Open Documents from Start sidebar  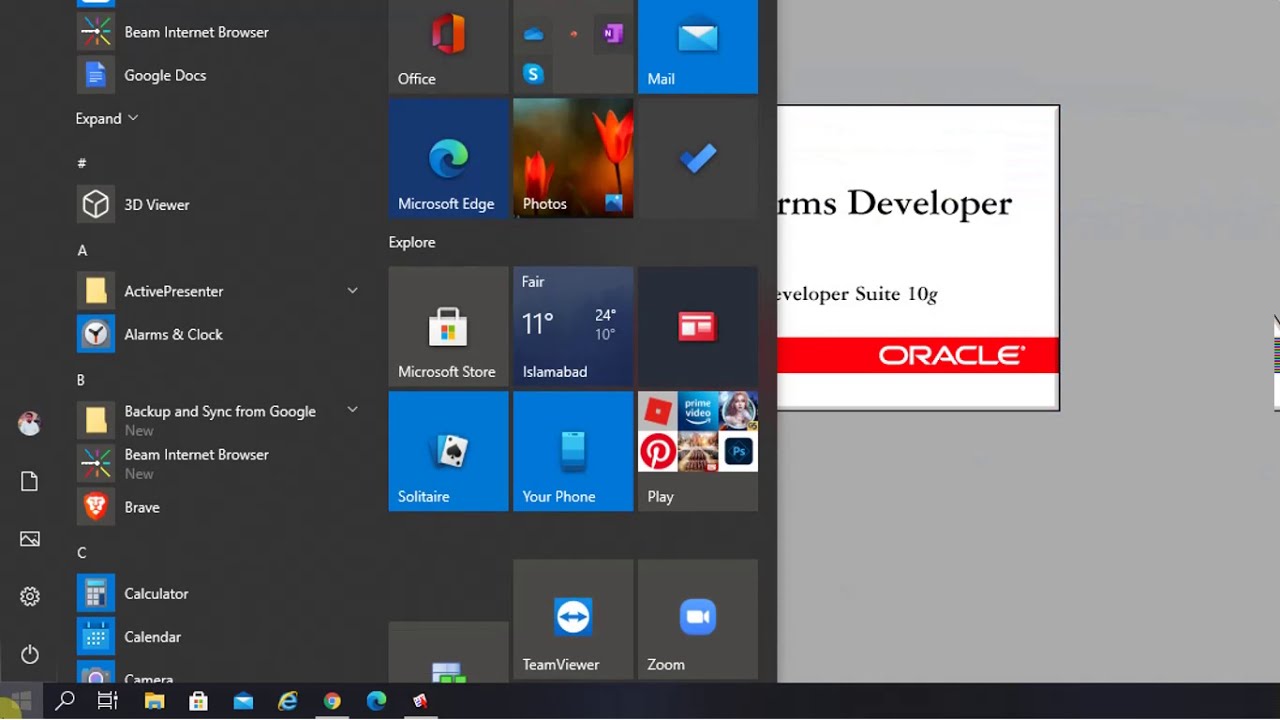[29, 481]
